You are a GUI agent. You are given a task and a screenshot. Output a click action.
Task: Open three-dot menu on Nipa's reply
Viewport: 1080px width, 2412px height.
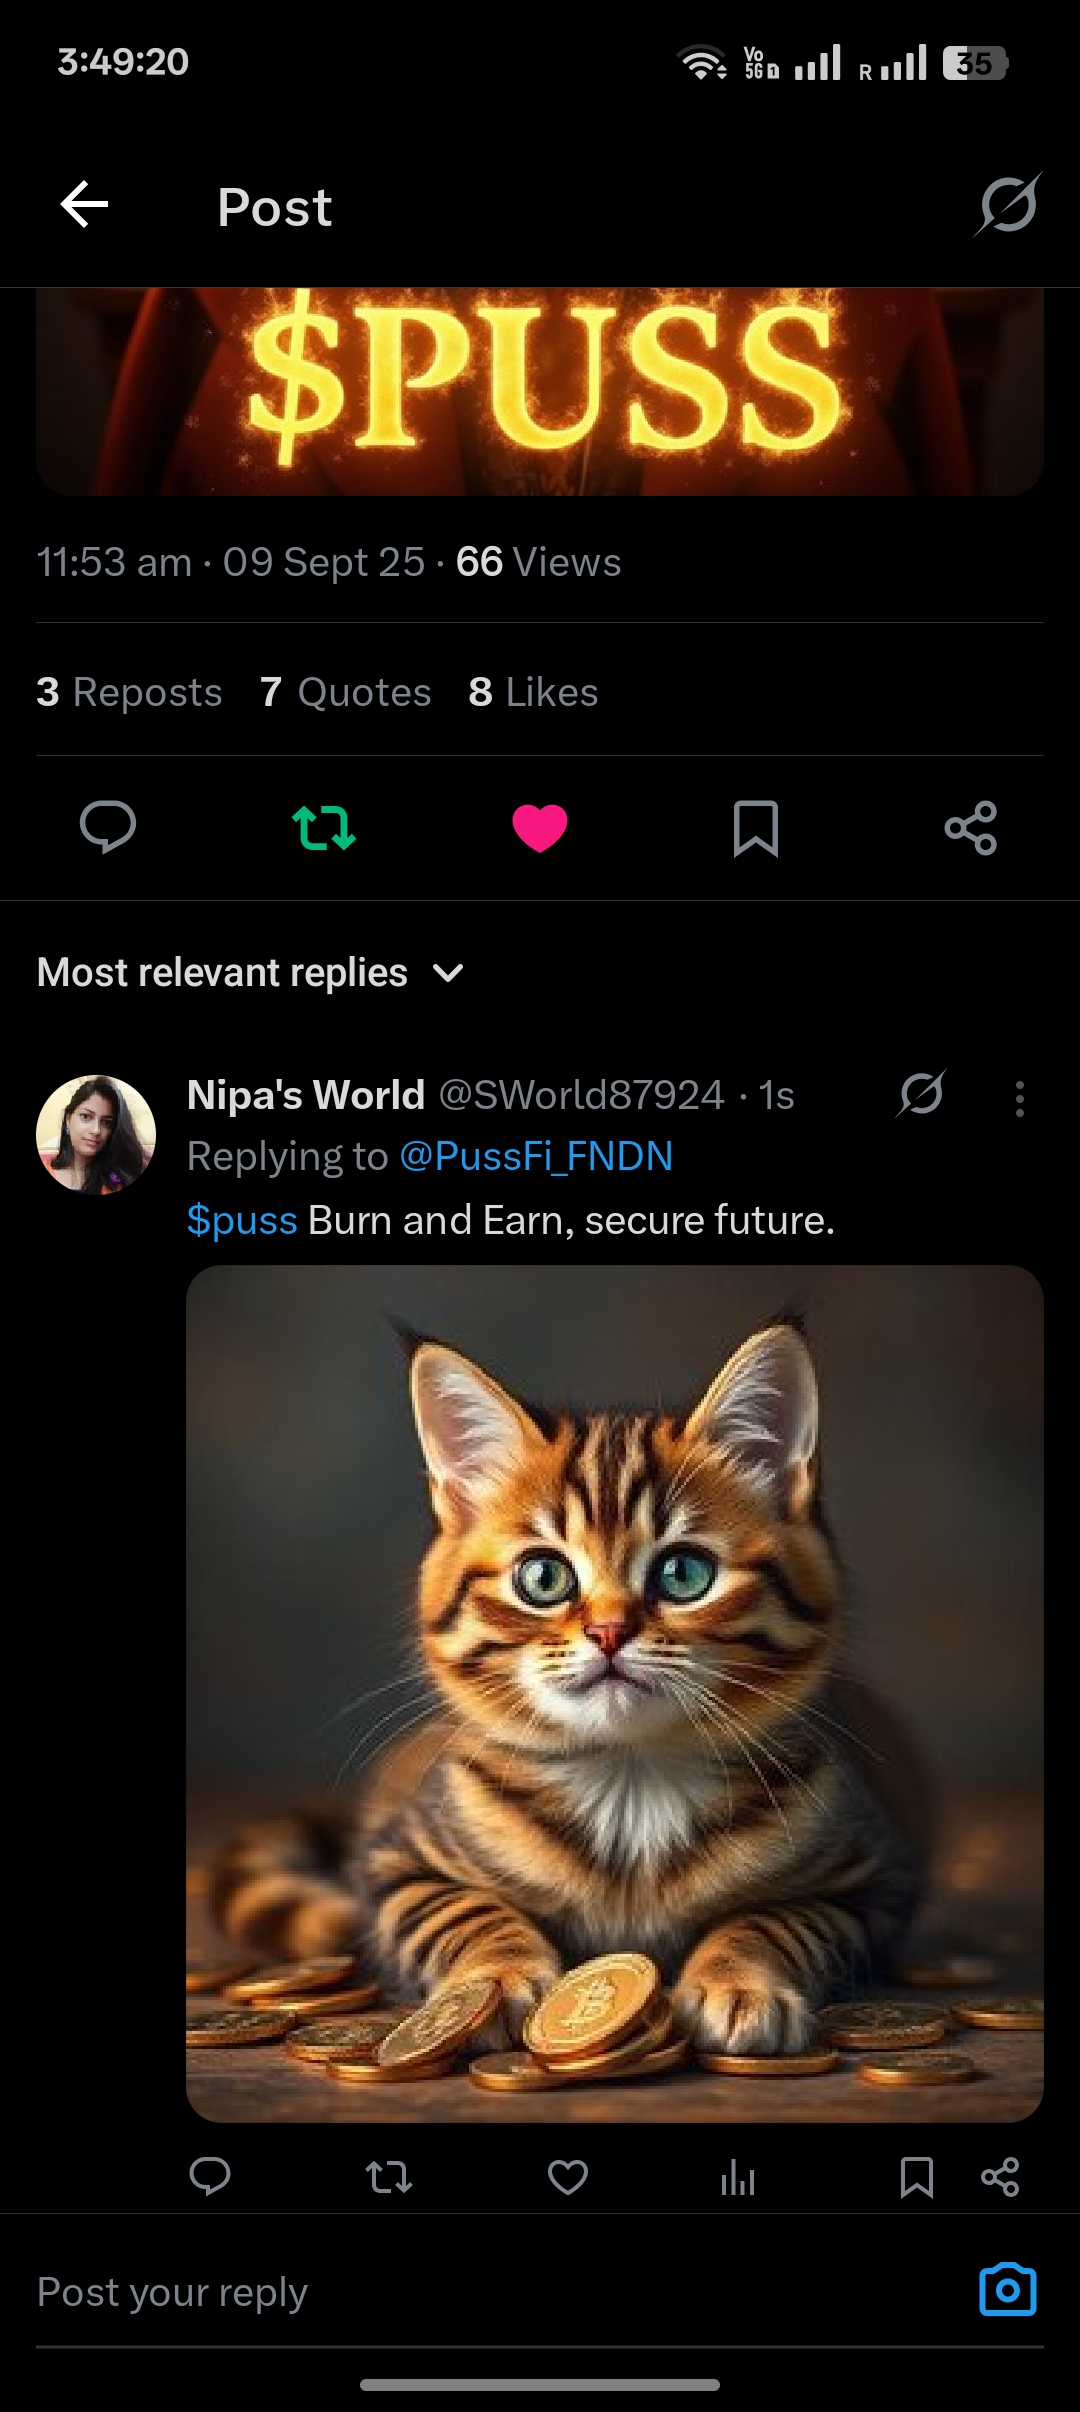pyautogui.click(x=1019, y=1099)
